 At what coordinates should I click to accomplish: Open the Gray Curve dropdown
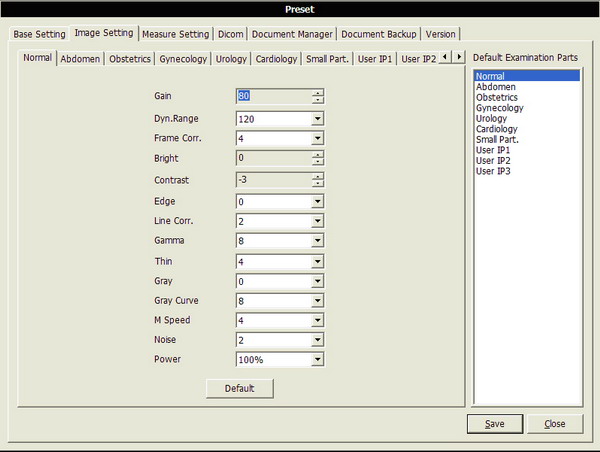tap(318, 300)
